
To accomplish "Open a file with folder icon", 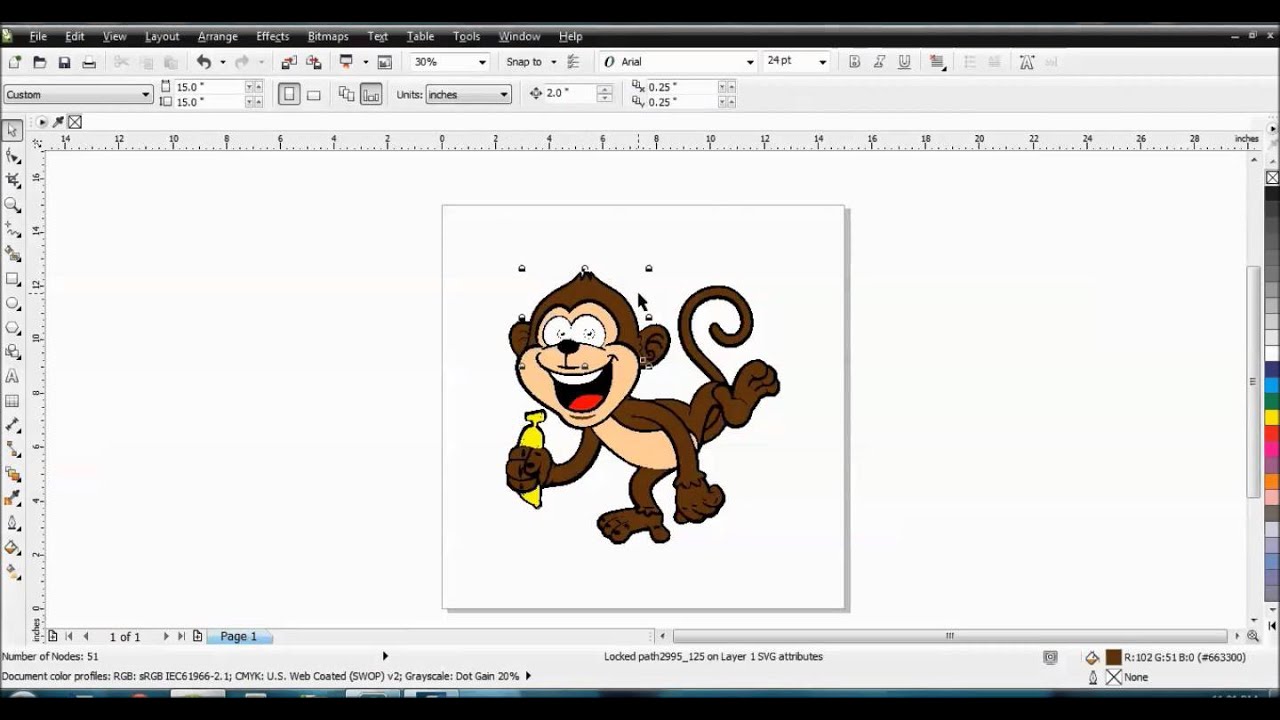I will pyautogui.click(x=40, y=62).
